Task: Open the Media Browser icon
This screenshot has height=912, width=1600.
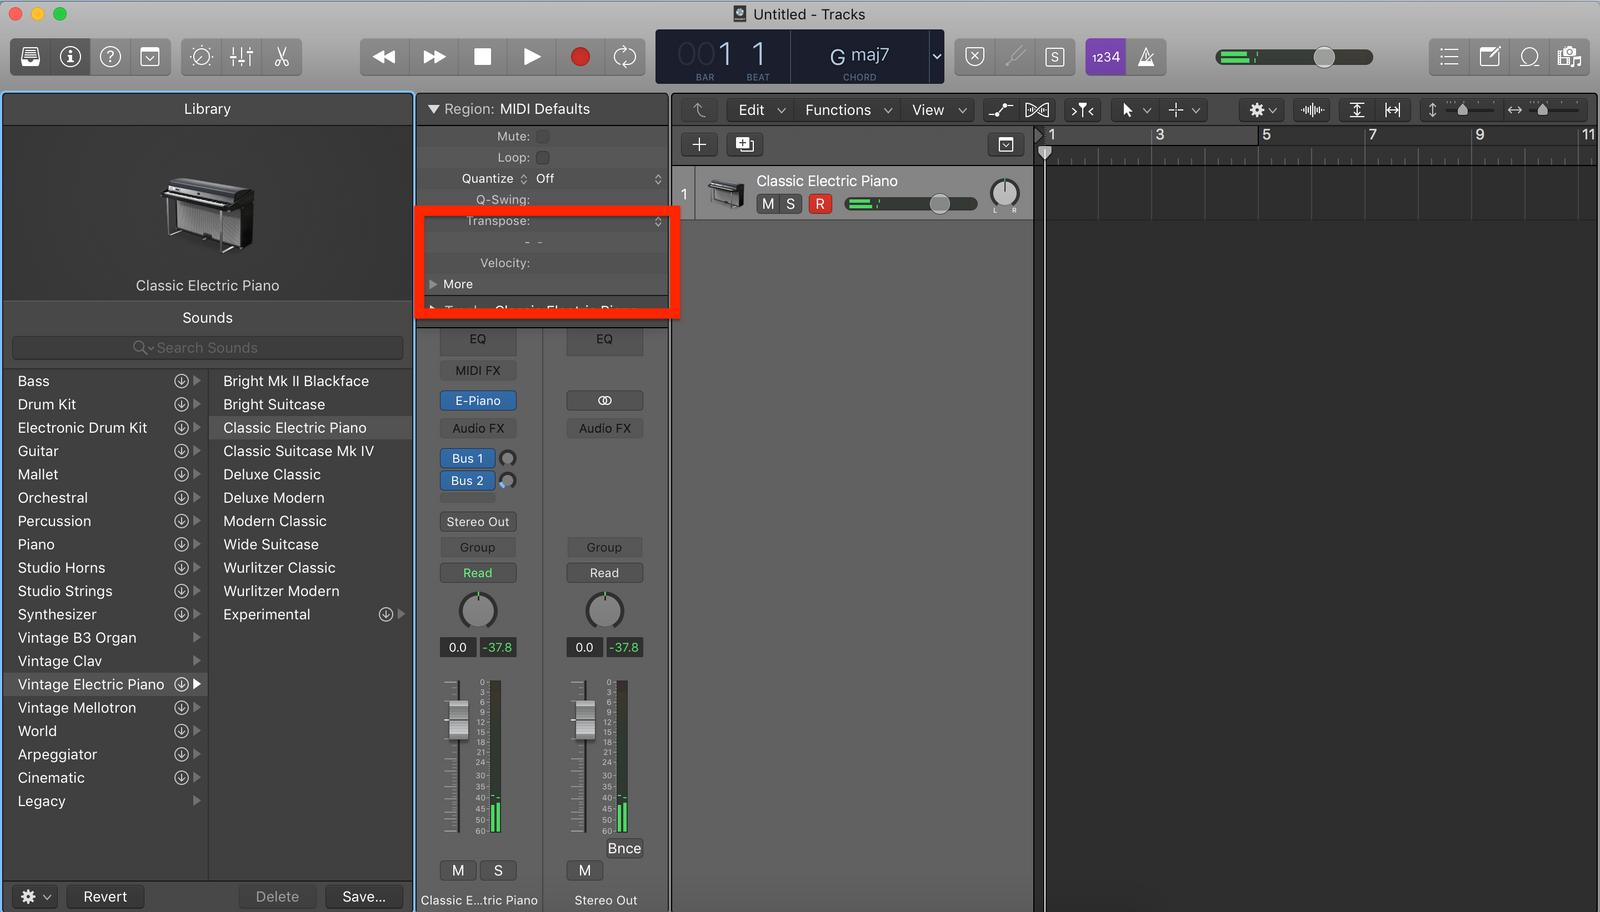Action: [x=1569, y=57]
